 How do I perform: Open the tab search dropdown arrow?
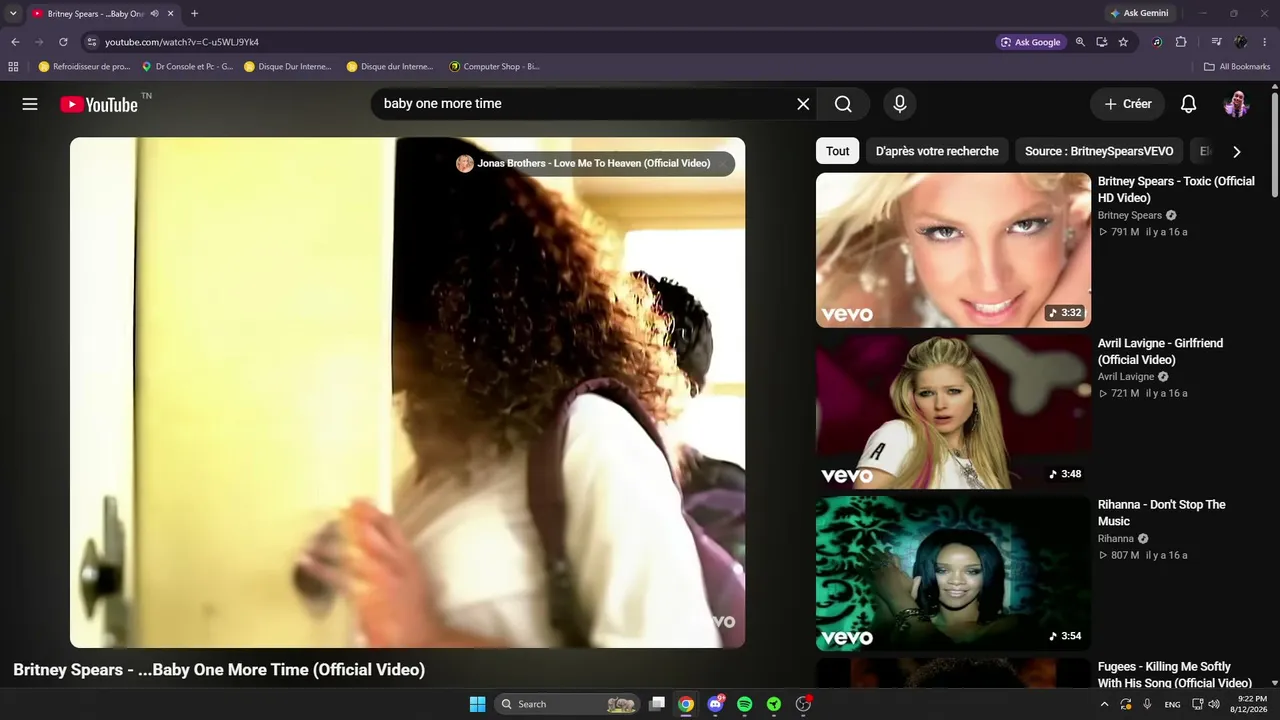[x=13, y=14]
